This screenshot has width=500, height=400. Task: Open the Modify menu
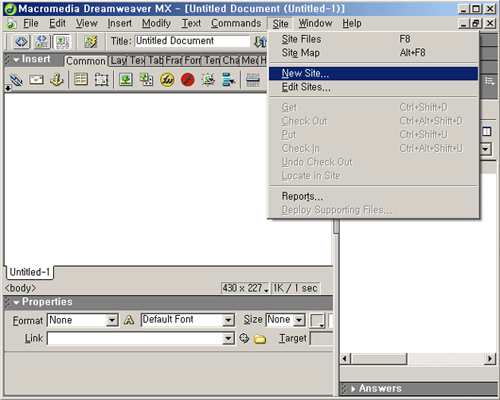click(x=156, y=24)
